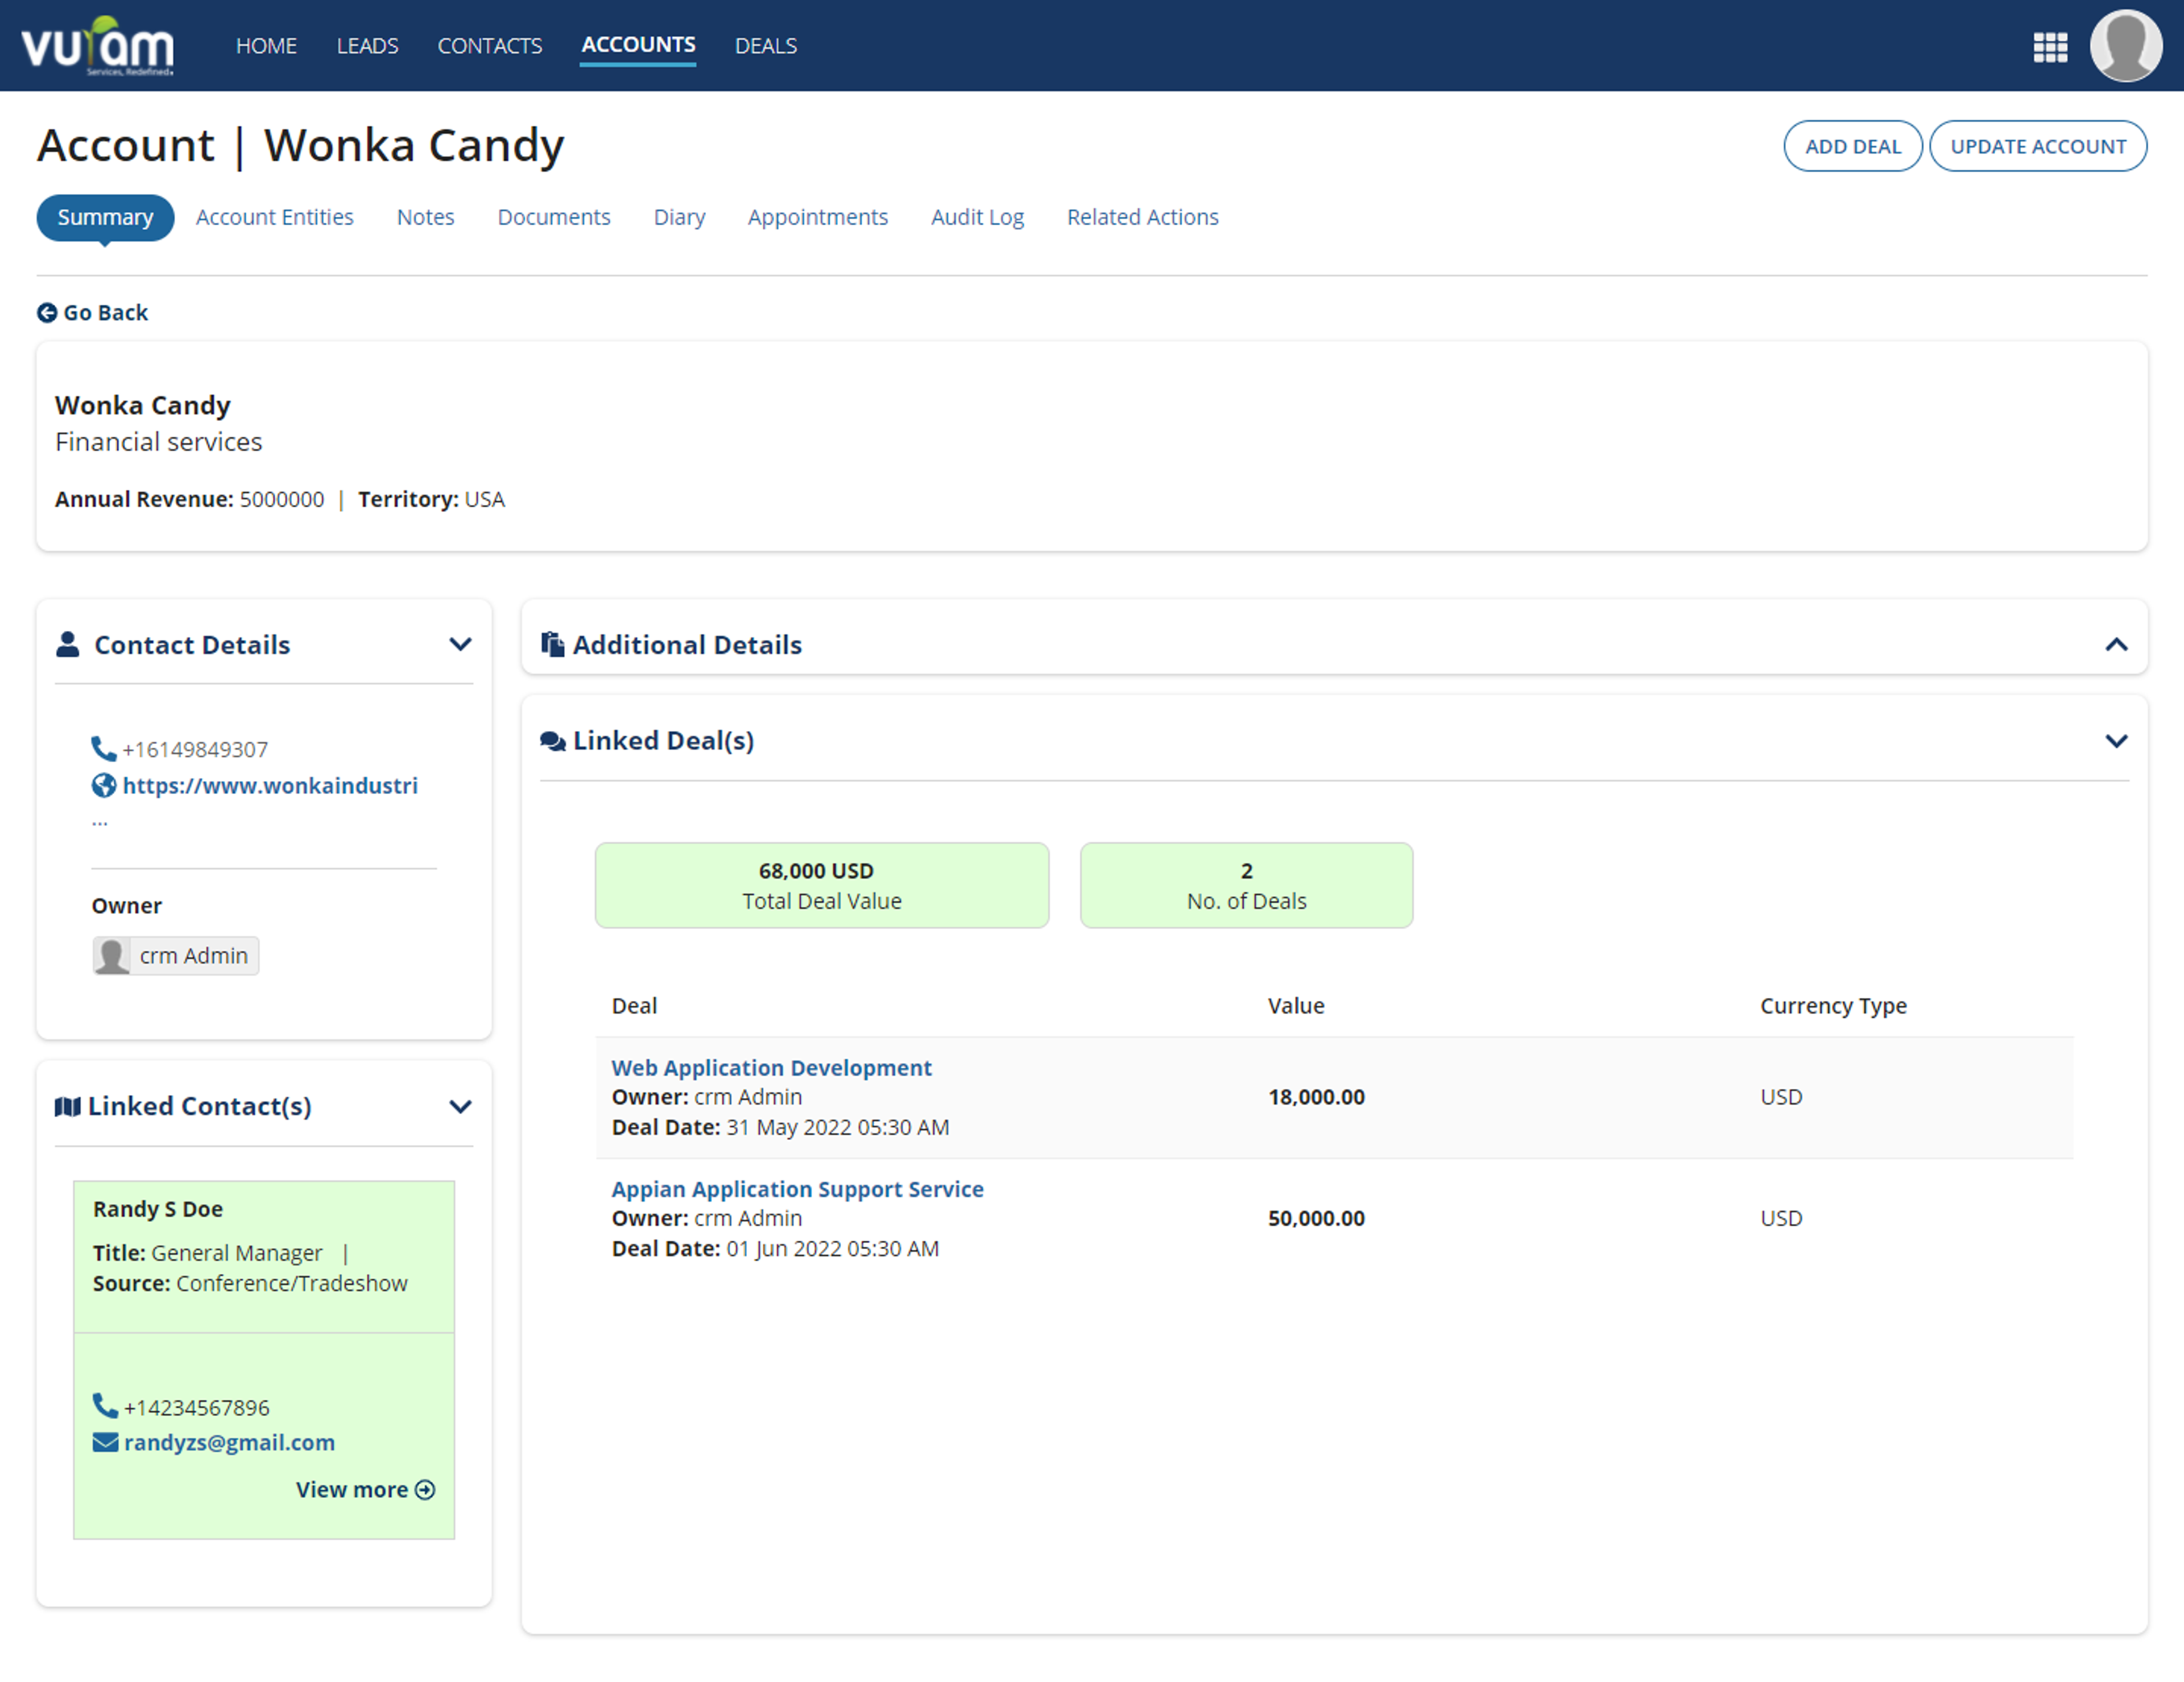Switch to the Notes tab
This screenshot has height=1682, width=2184.
coord(425,217)
